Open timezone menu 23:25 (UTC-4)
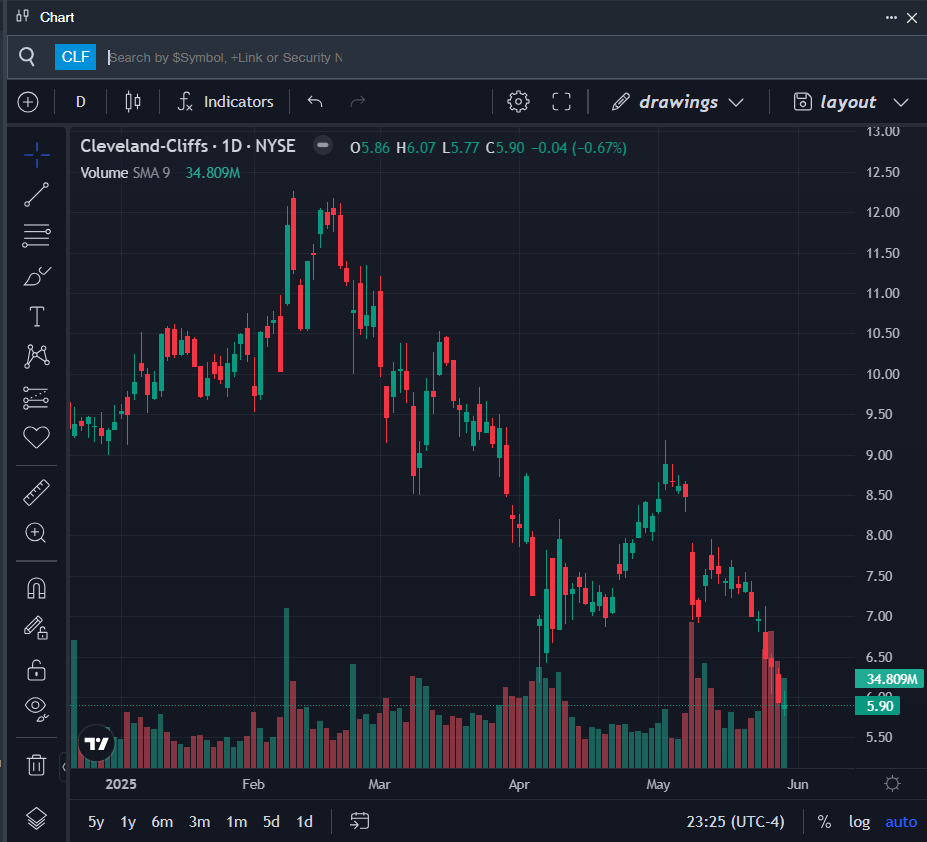 click(735, 822)
